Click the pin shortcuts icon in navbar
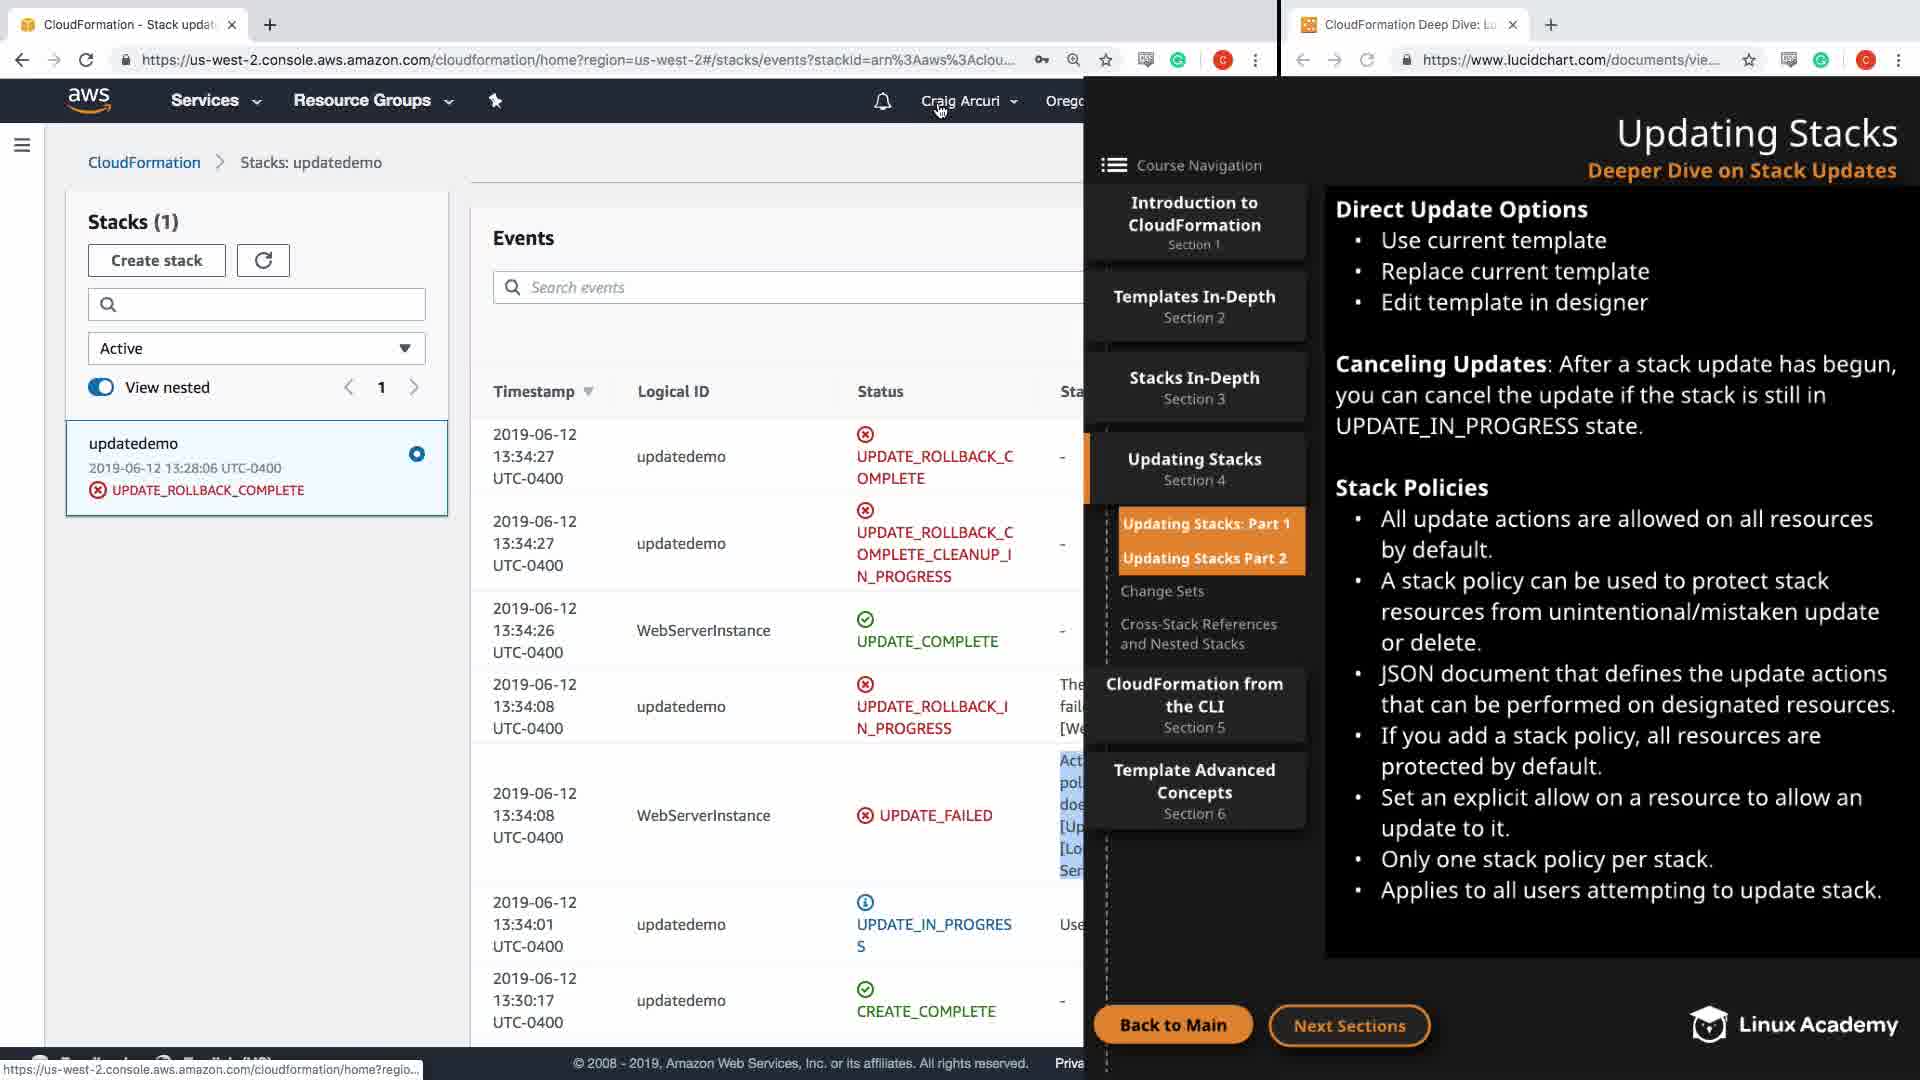1920x1080 pixels. [x=495, y=100]
